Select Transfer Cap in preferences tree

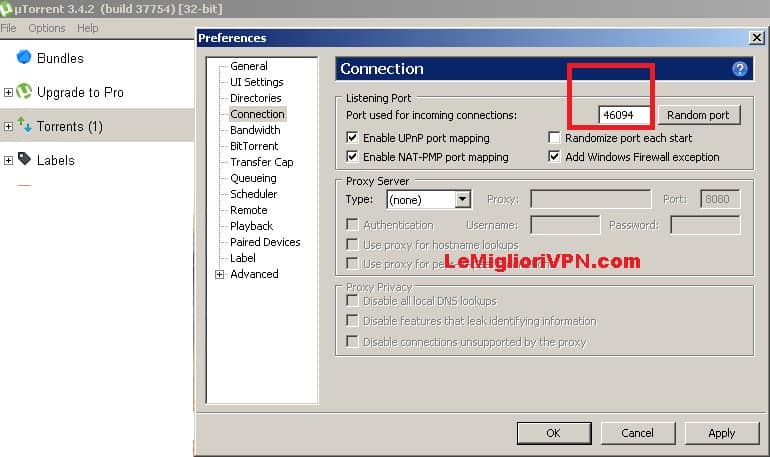coord(262,162)
